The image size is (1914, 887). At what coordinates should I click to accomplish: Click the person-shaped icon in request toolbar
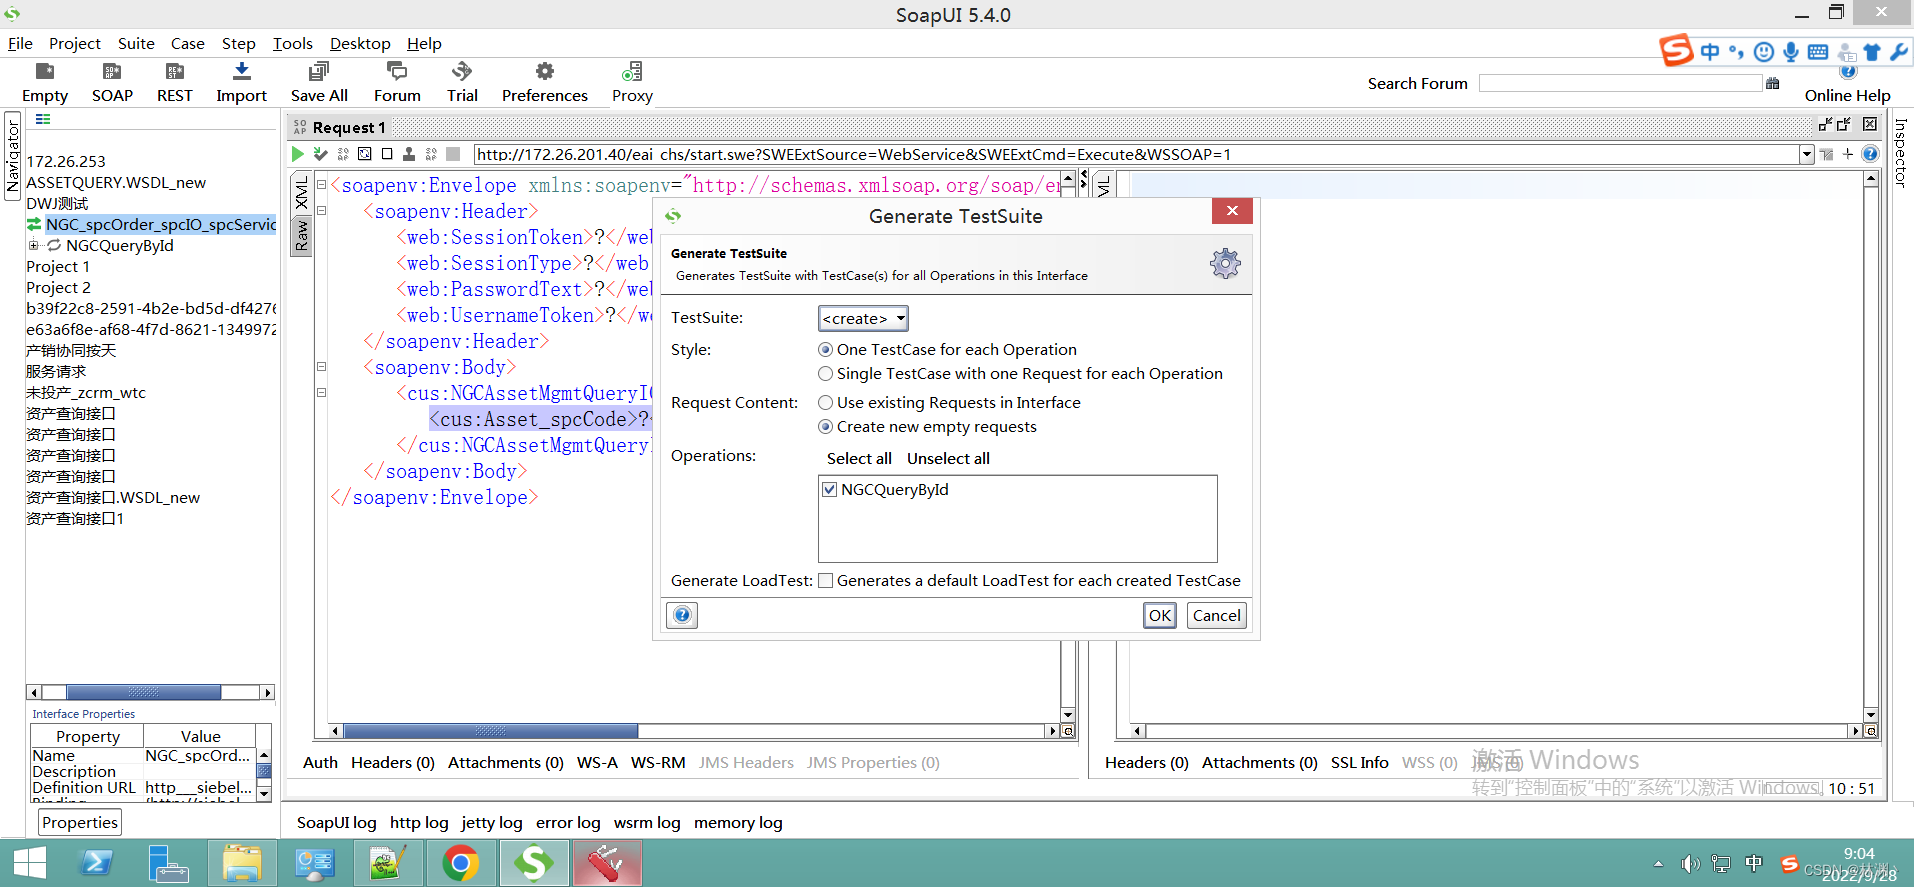click(x=409, y=154)
